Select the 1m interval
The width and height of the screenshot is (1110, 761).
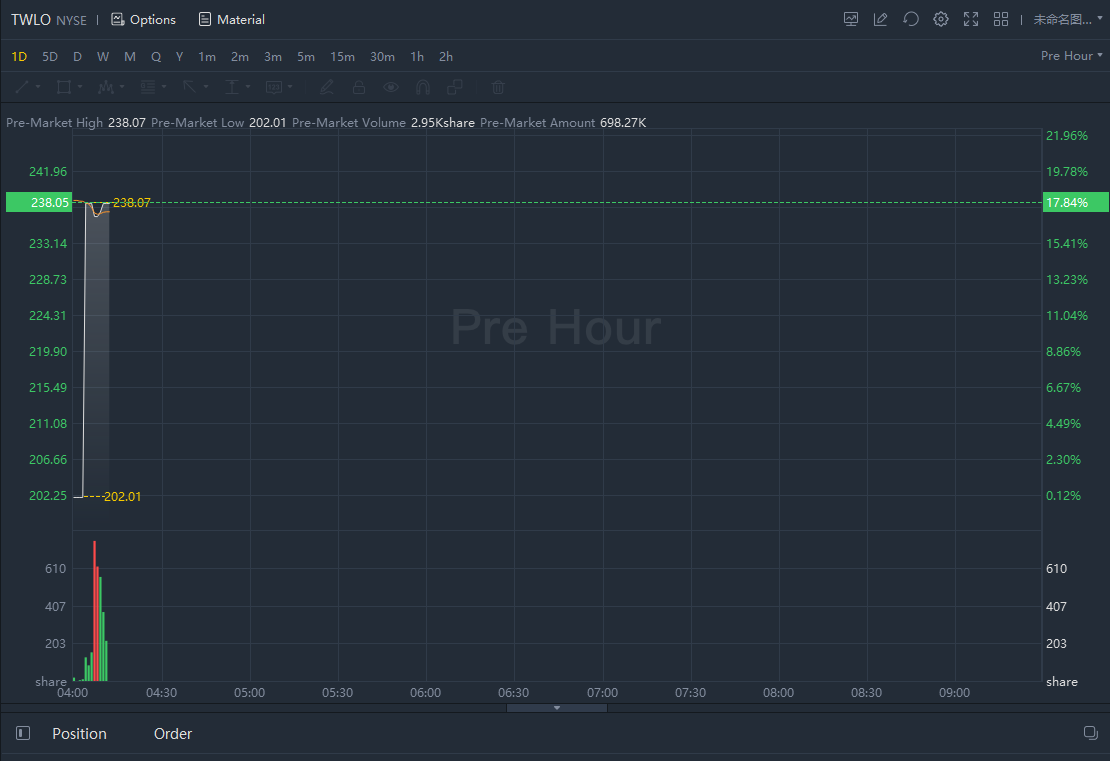[x=207, y=57]
